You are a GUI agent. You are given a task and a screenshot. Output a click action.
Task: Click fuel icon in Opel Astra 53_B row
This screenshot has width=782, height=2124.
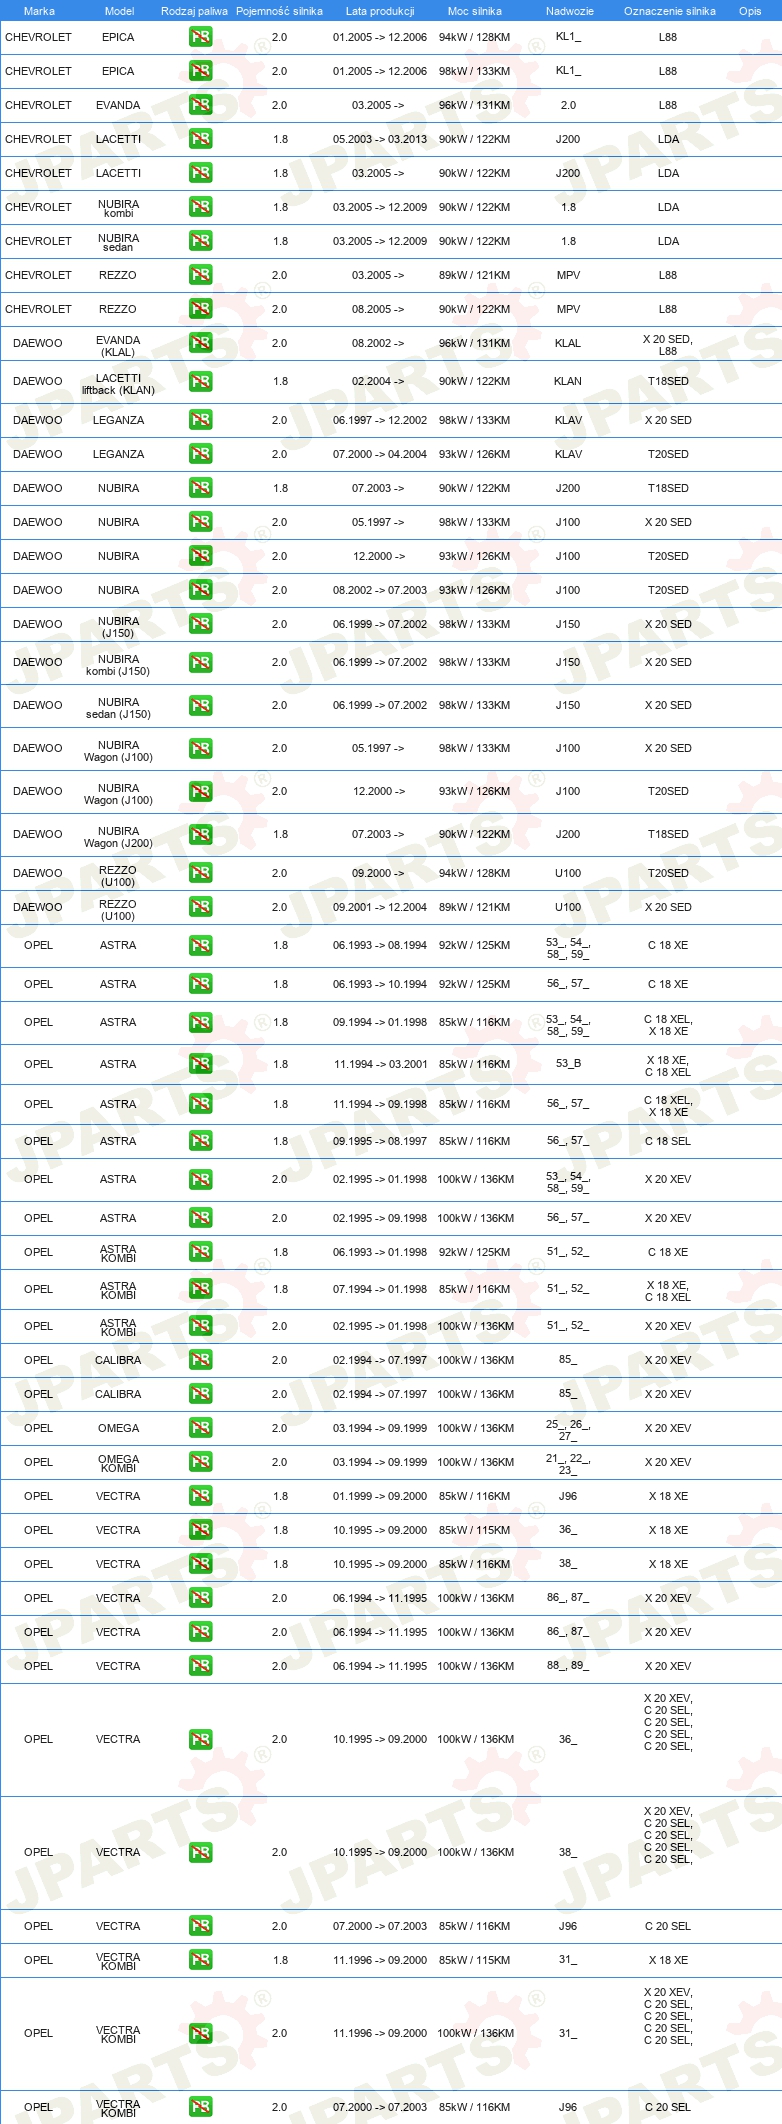pos(201,1064)
